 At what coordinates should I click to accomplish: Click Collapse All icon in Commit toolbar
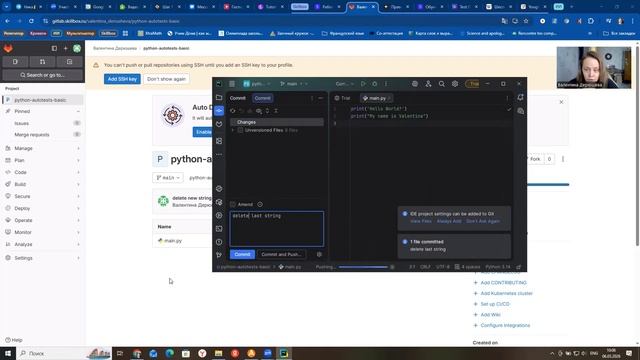tap(276, 111)
